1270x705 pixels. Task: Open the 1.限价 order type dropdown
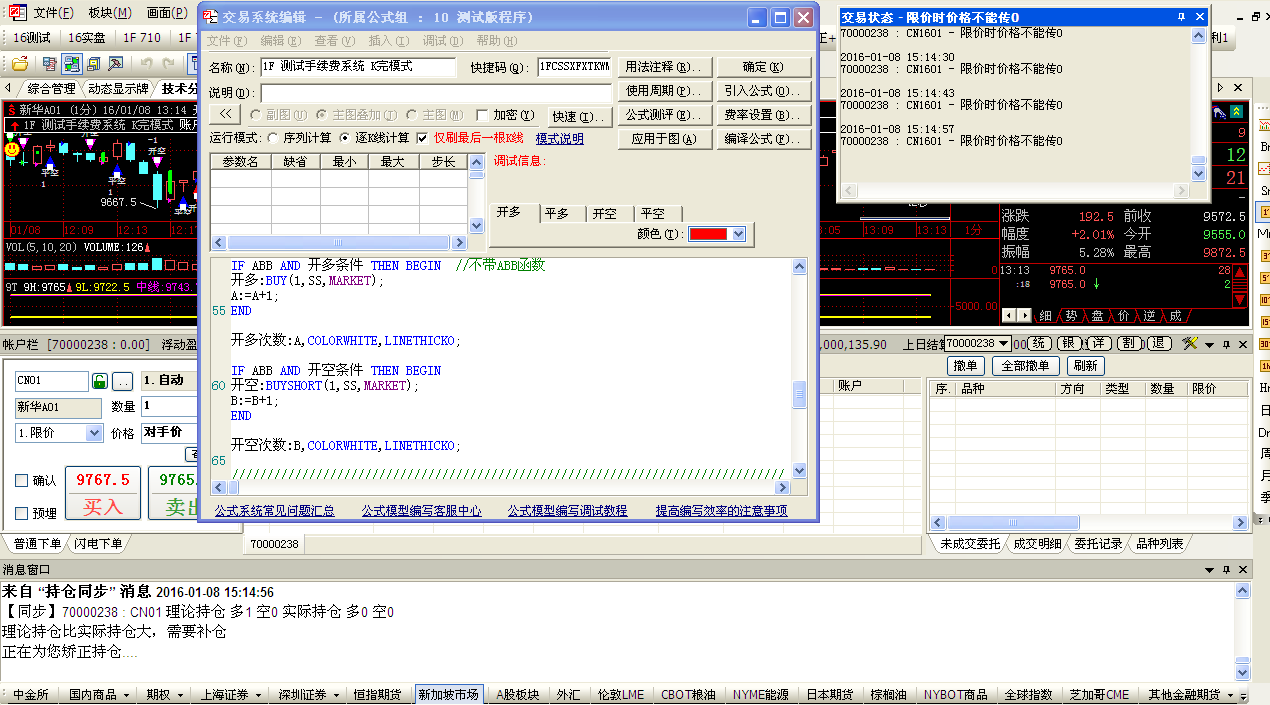94,433
